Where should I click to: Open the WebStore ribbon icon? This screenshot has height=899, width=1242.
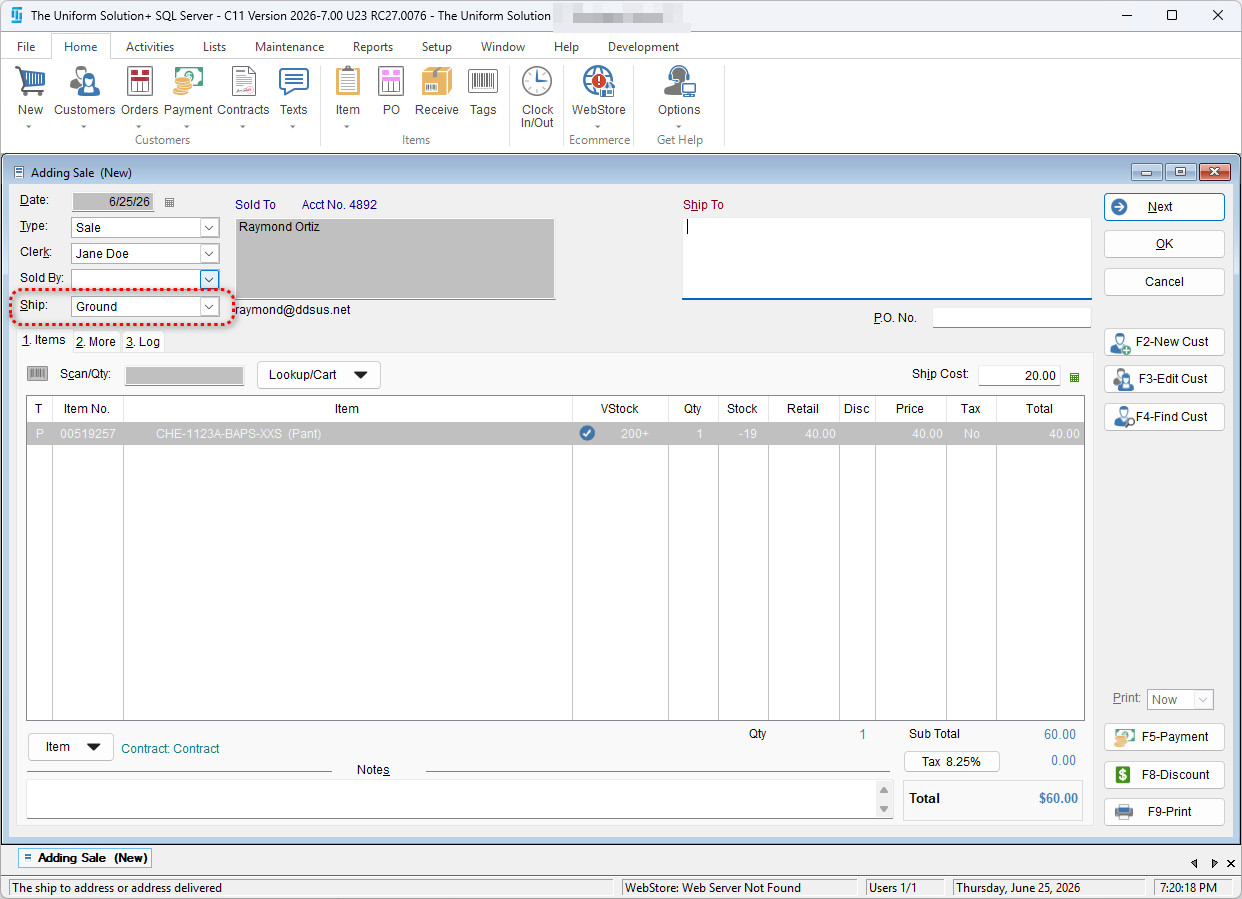click(x=598, y=82)
